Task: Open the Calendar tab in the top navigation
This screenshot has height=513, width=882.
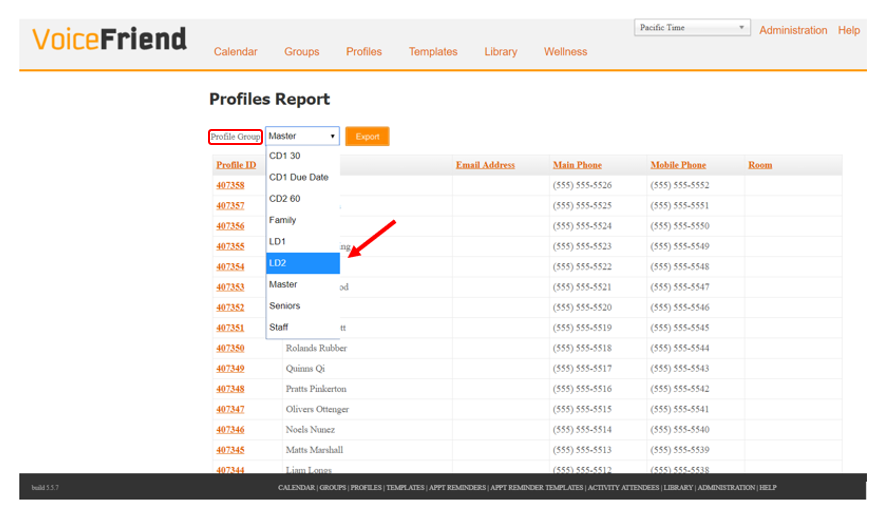Action: [235, 52]
